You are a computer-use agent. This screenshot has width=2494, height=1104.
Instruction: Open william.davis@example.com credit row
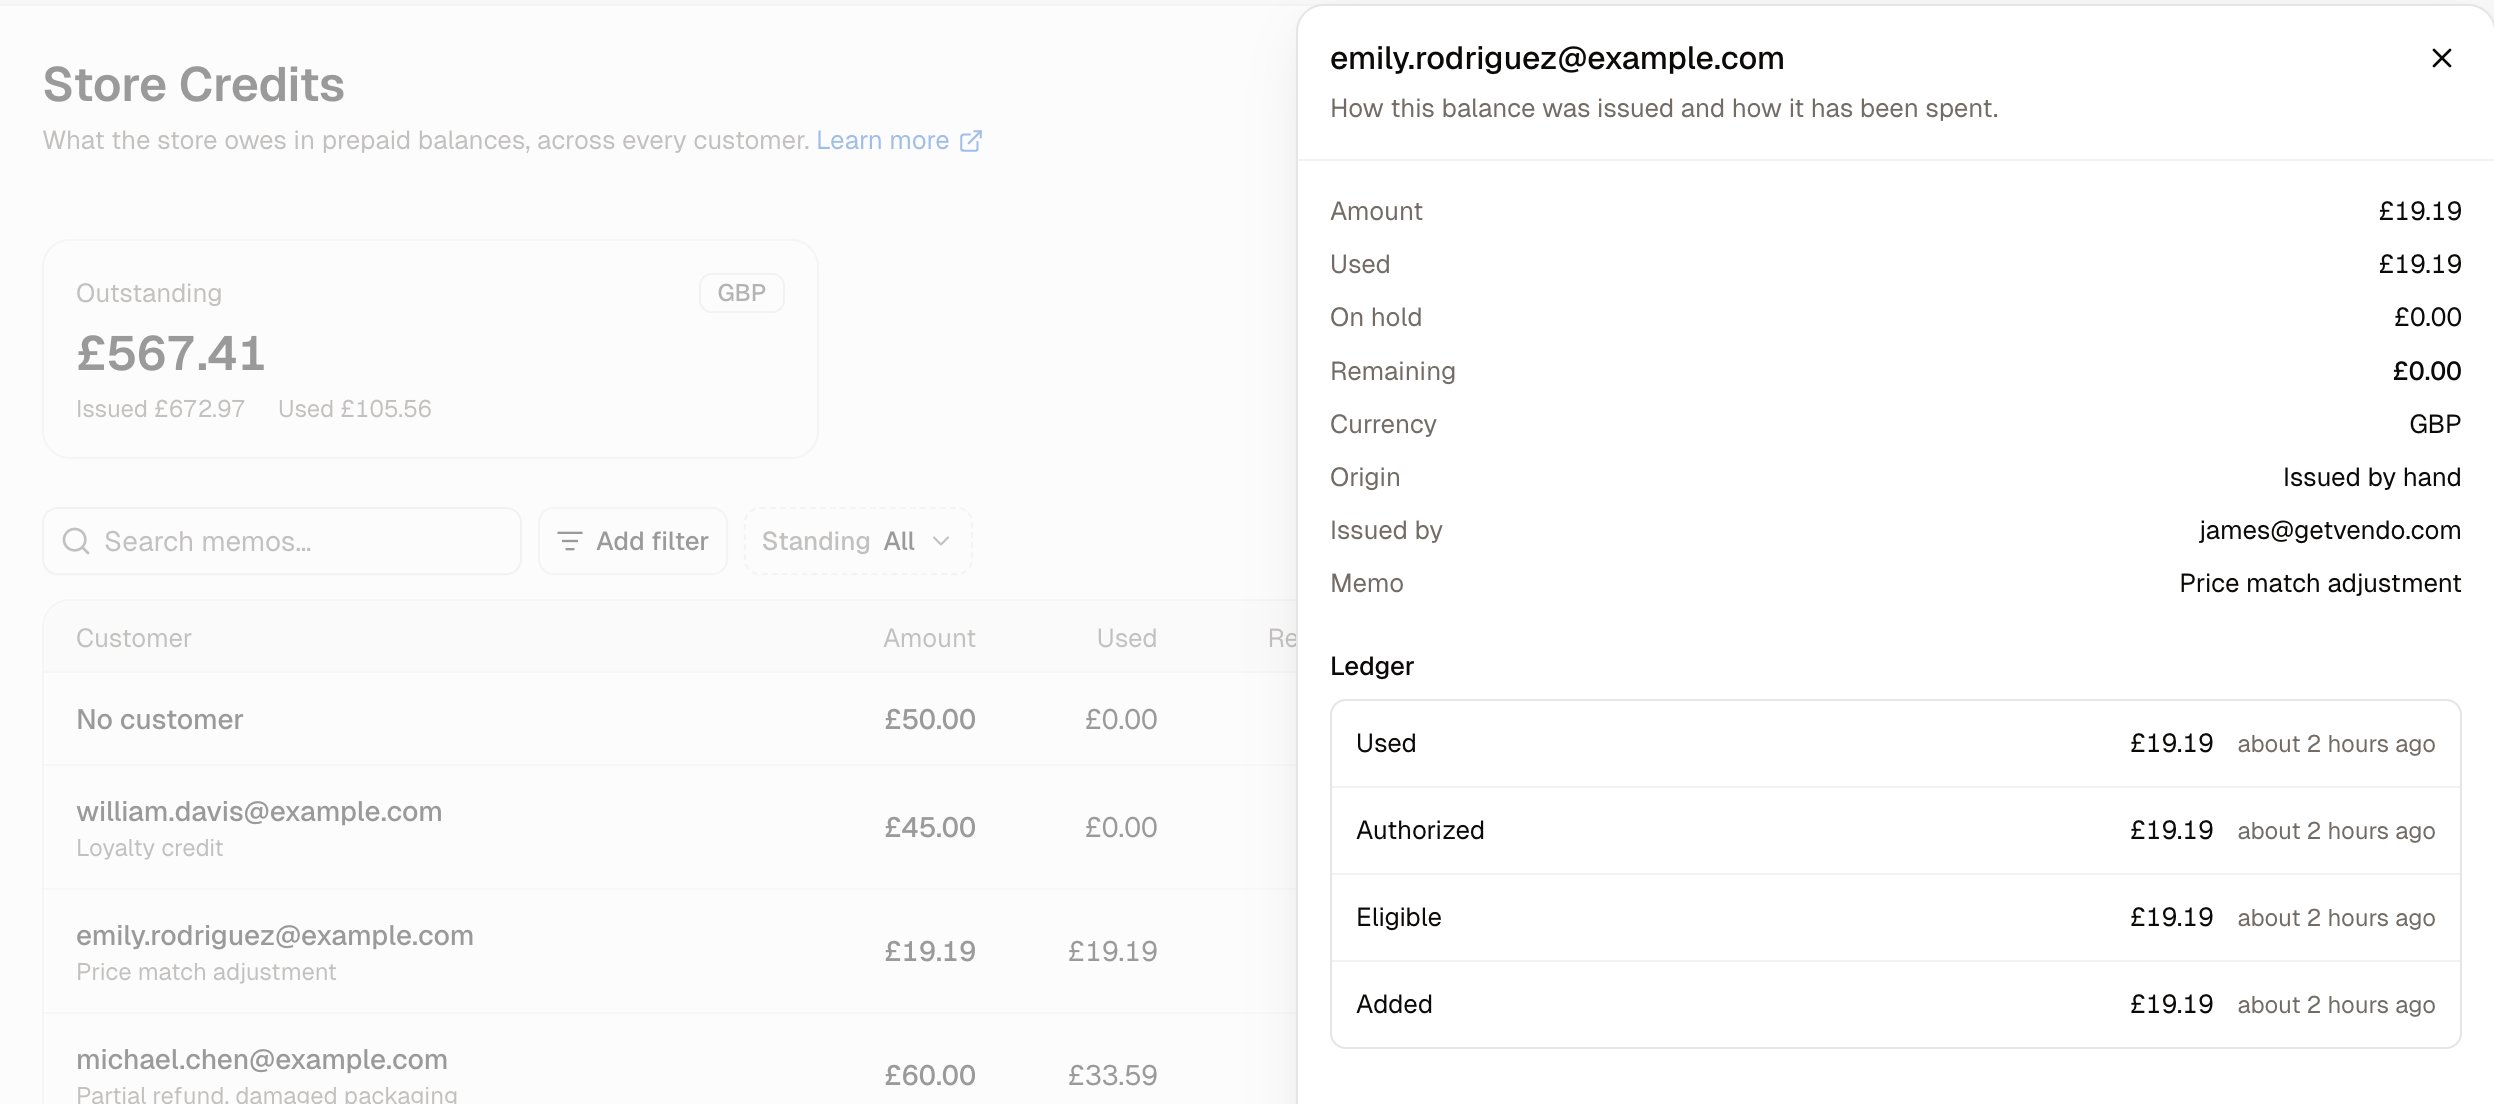click(x=670, y=828)
